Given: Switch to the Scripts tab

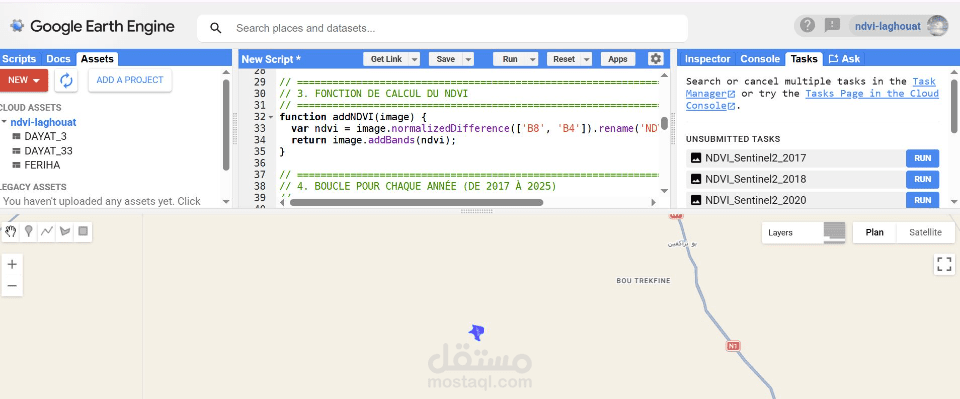Looking at the screenshot, I should tap(19, 59).
